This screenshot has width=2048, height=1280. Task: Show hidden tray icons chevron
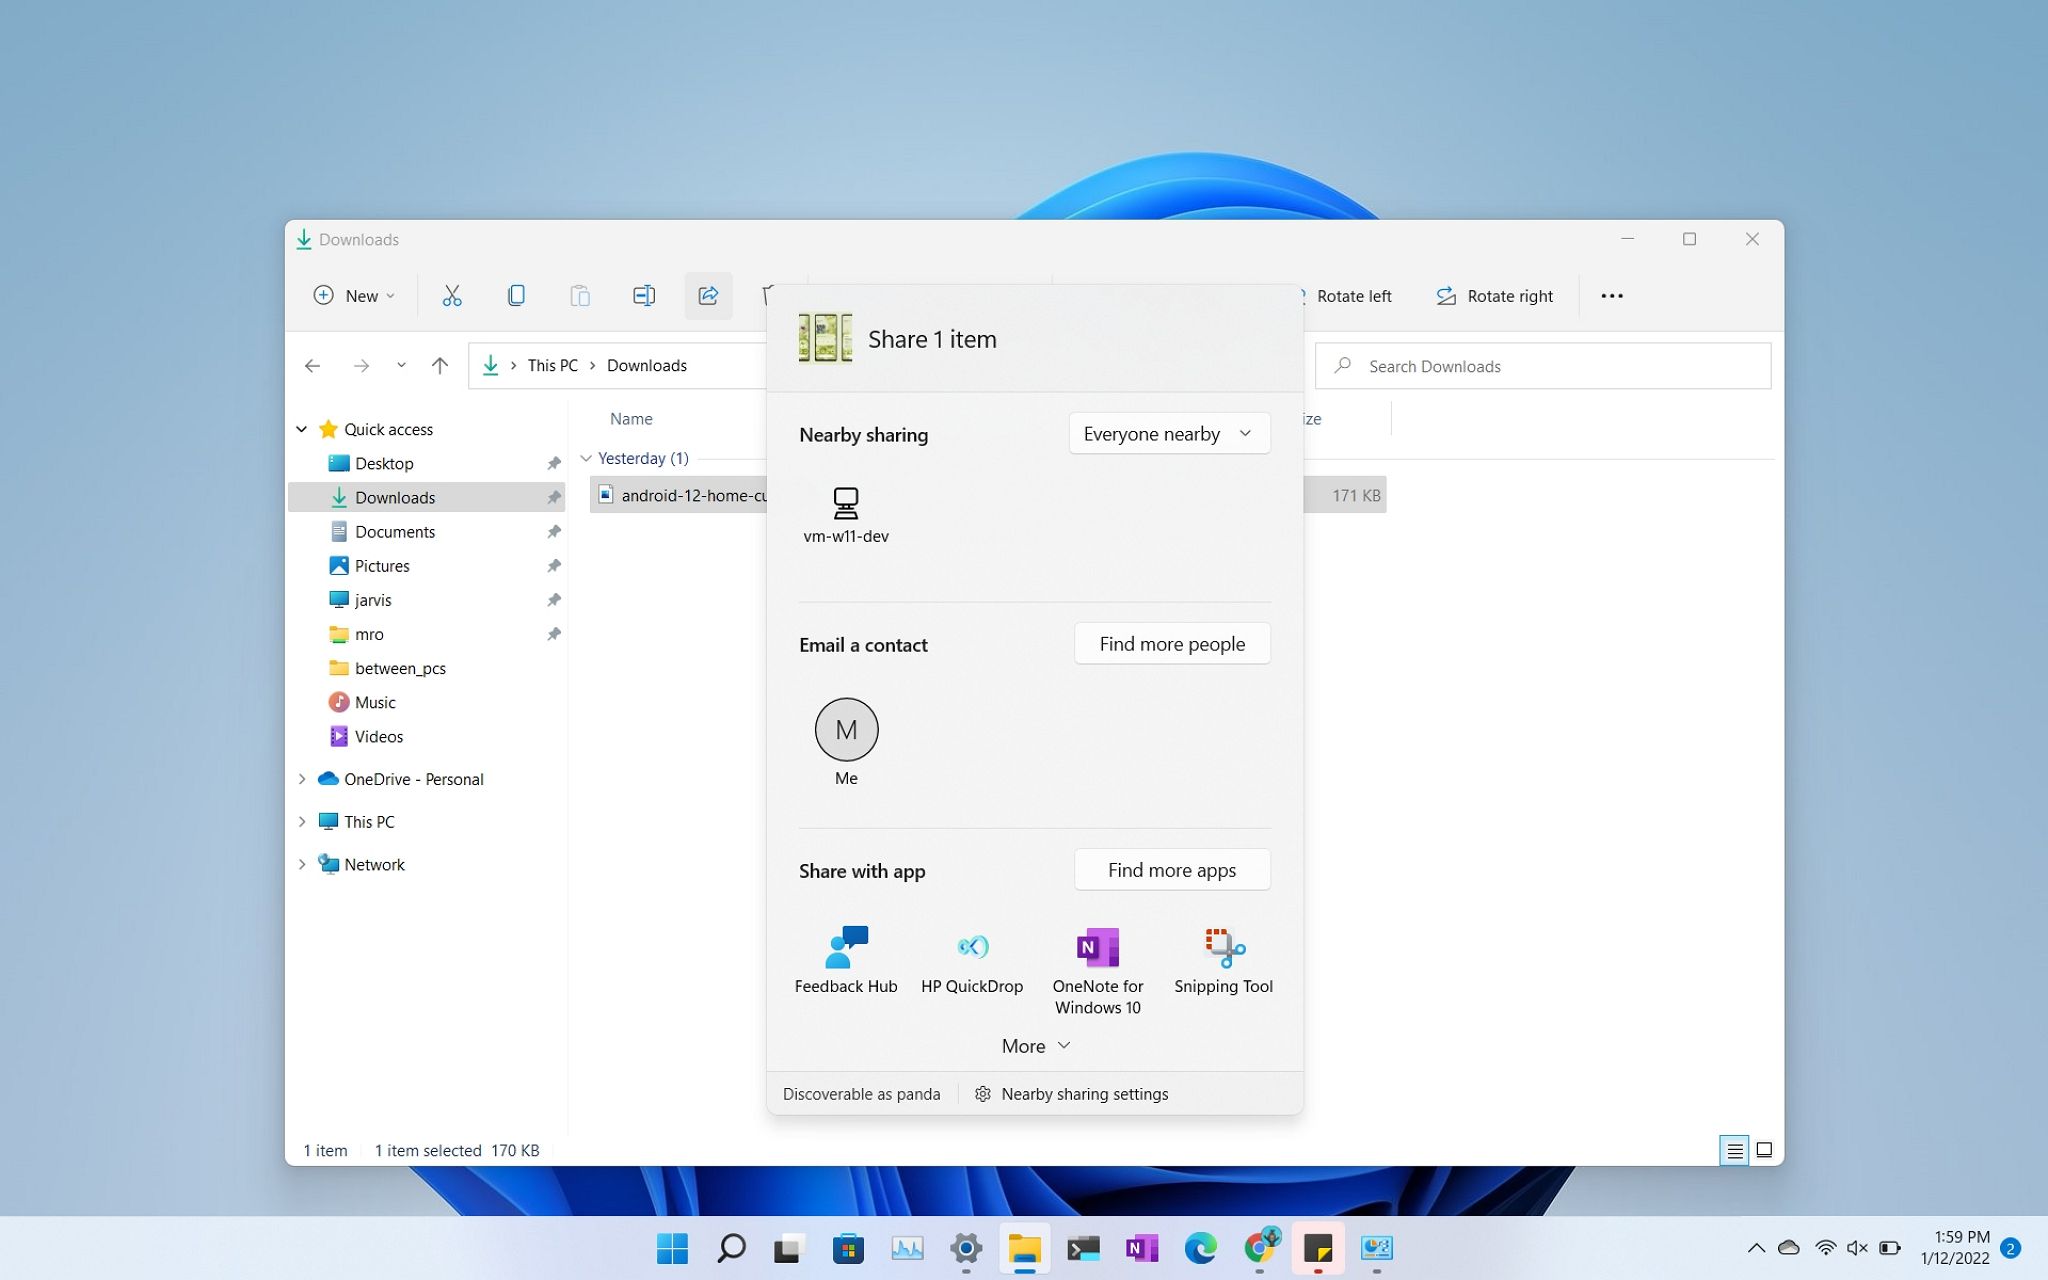coord(1756,1248)
